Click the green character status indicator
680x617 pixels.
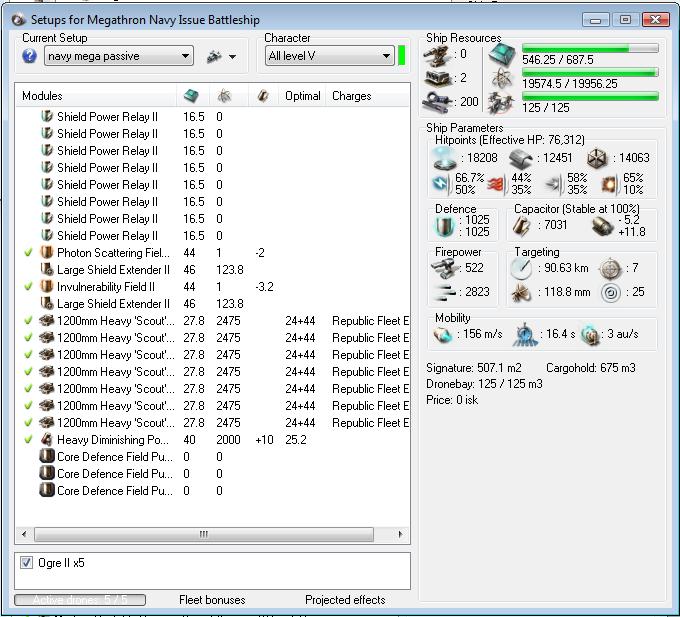click(x=402, y=56)
